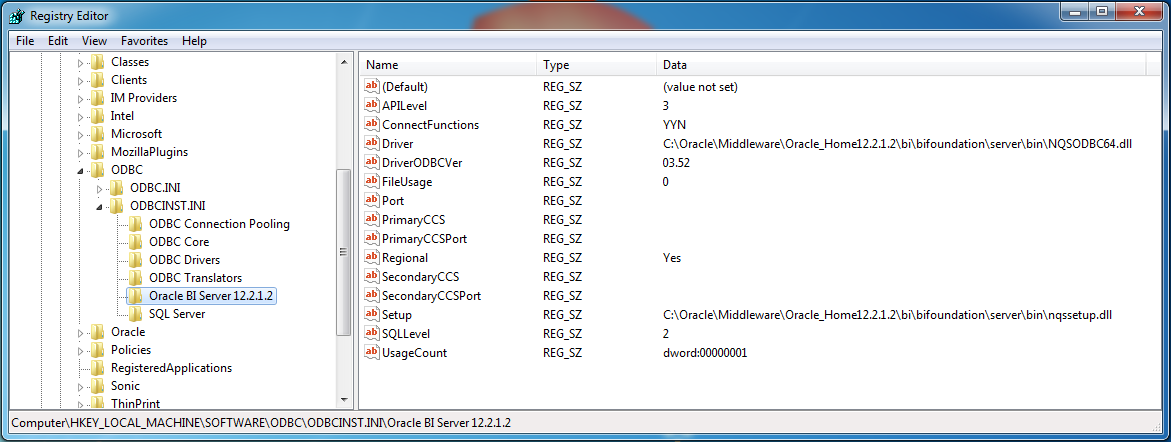Click the UsageCount value's string icon
Viewport: 1171px width, 442px height.
(x=372, y=353)
